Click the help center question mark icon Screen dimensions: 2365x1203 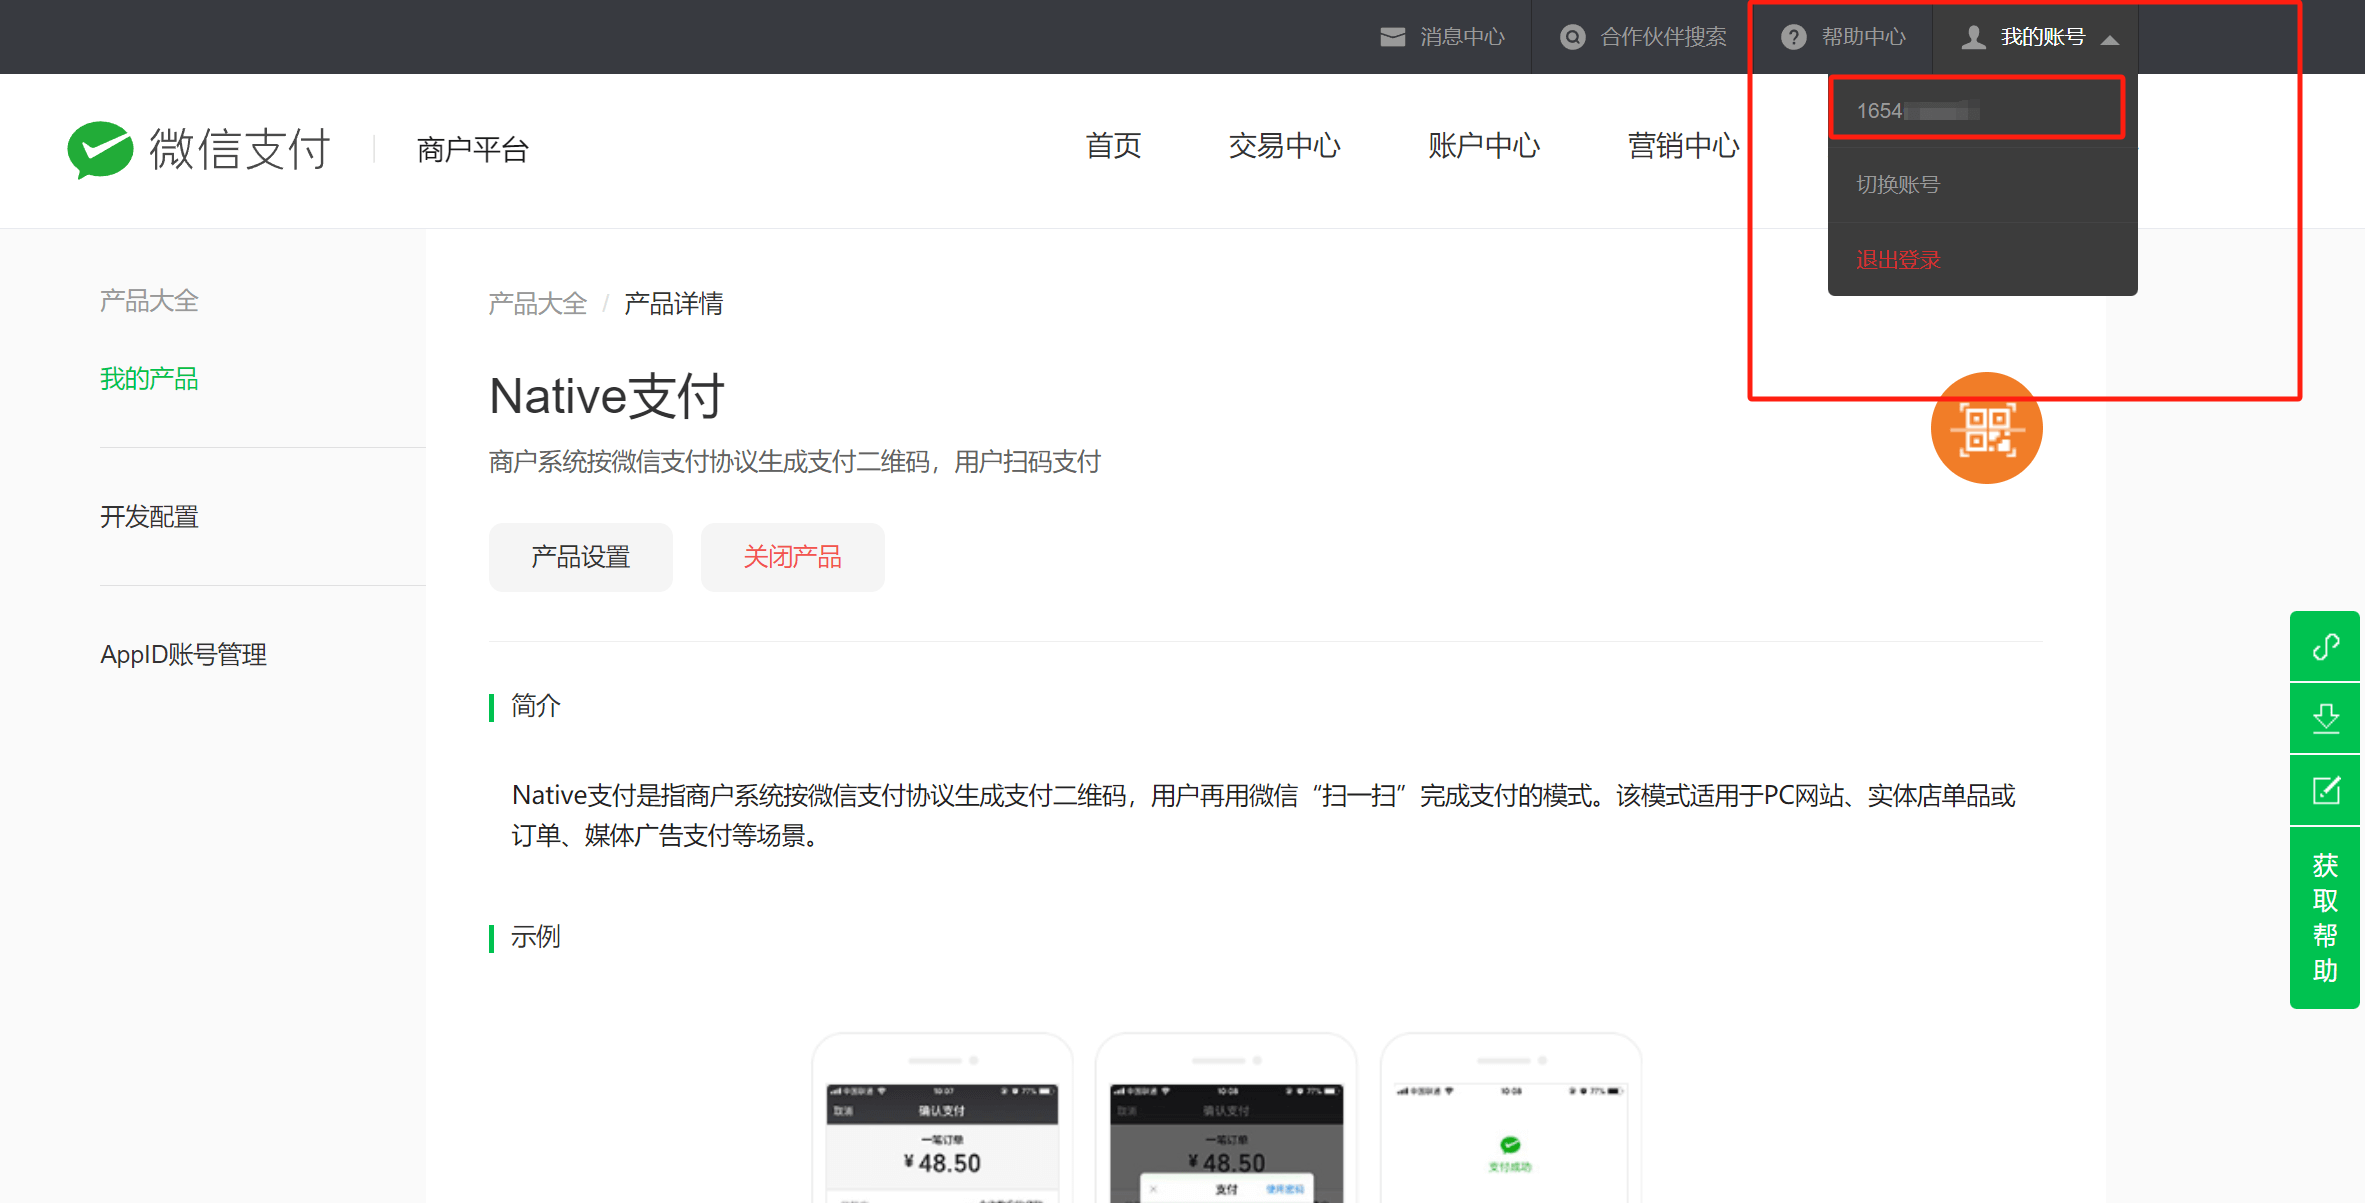pyautogui.click(x=1794, y=37)
